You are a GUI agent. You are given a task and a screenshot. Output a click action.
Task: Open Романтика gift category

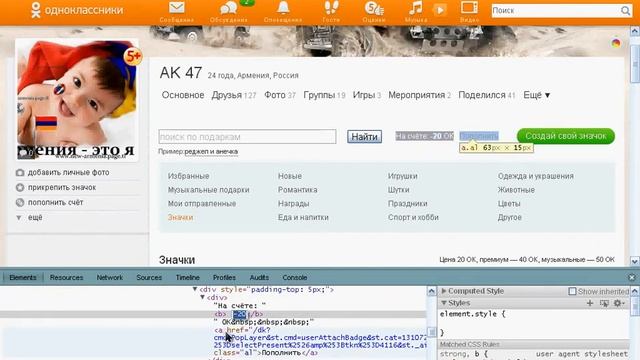[298, 190]
